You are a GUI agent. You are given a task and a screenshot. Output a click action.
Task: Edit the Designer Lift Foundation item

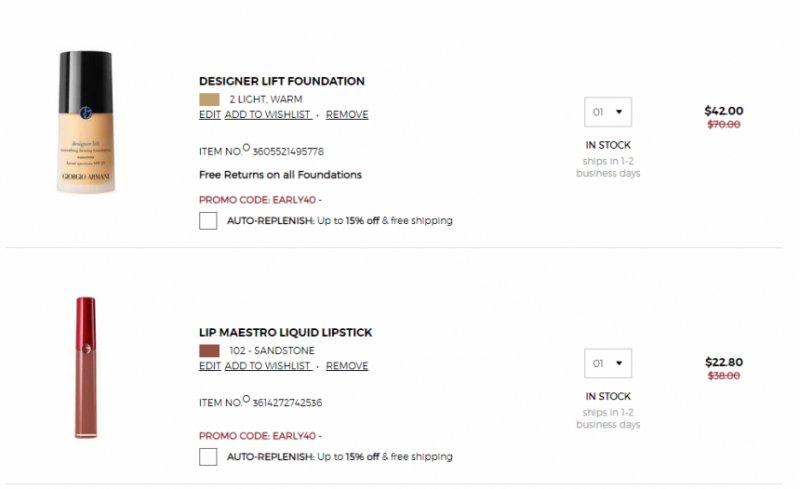[209, 115]
